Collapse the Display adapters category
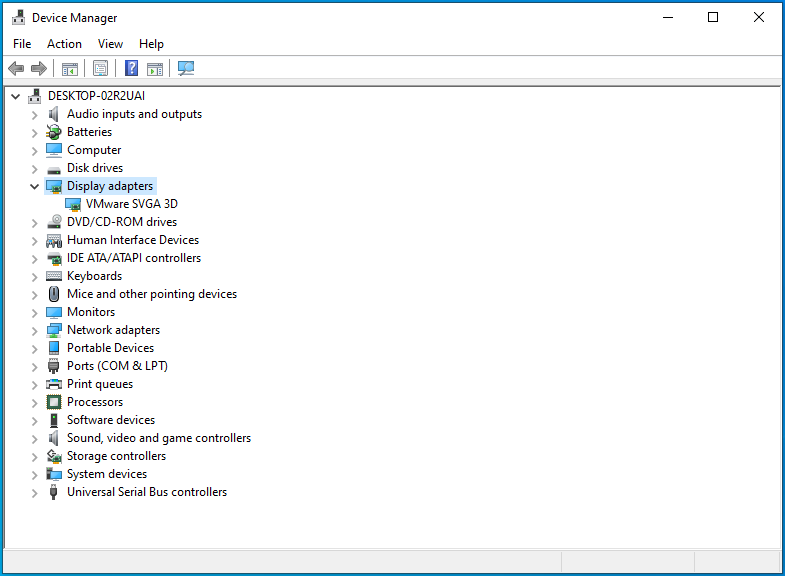This screenshot has height=576, width=785. pyautogui.click(x=35, y=186)
